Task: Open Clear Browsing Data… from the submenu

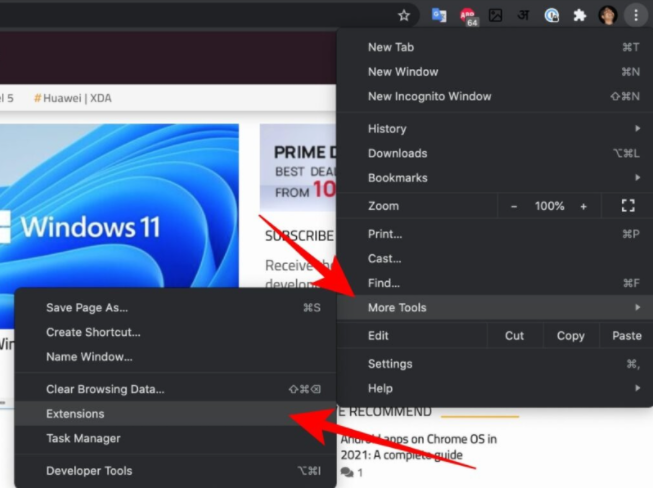Action: 175,389
